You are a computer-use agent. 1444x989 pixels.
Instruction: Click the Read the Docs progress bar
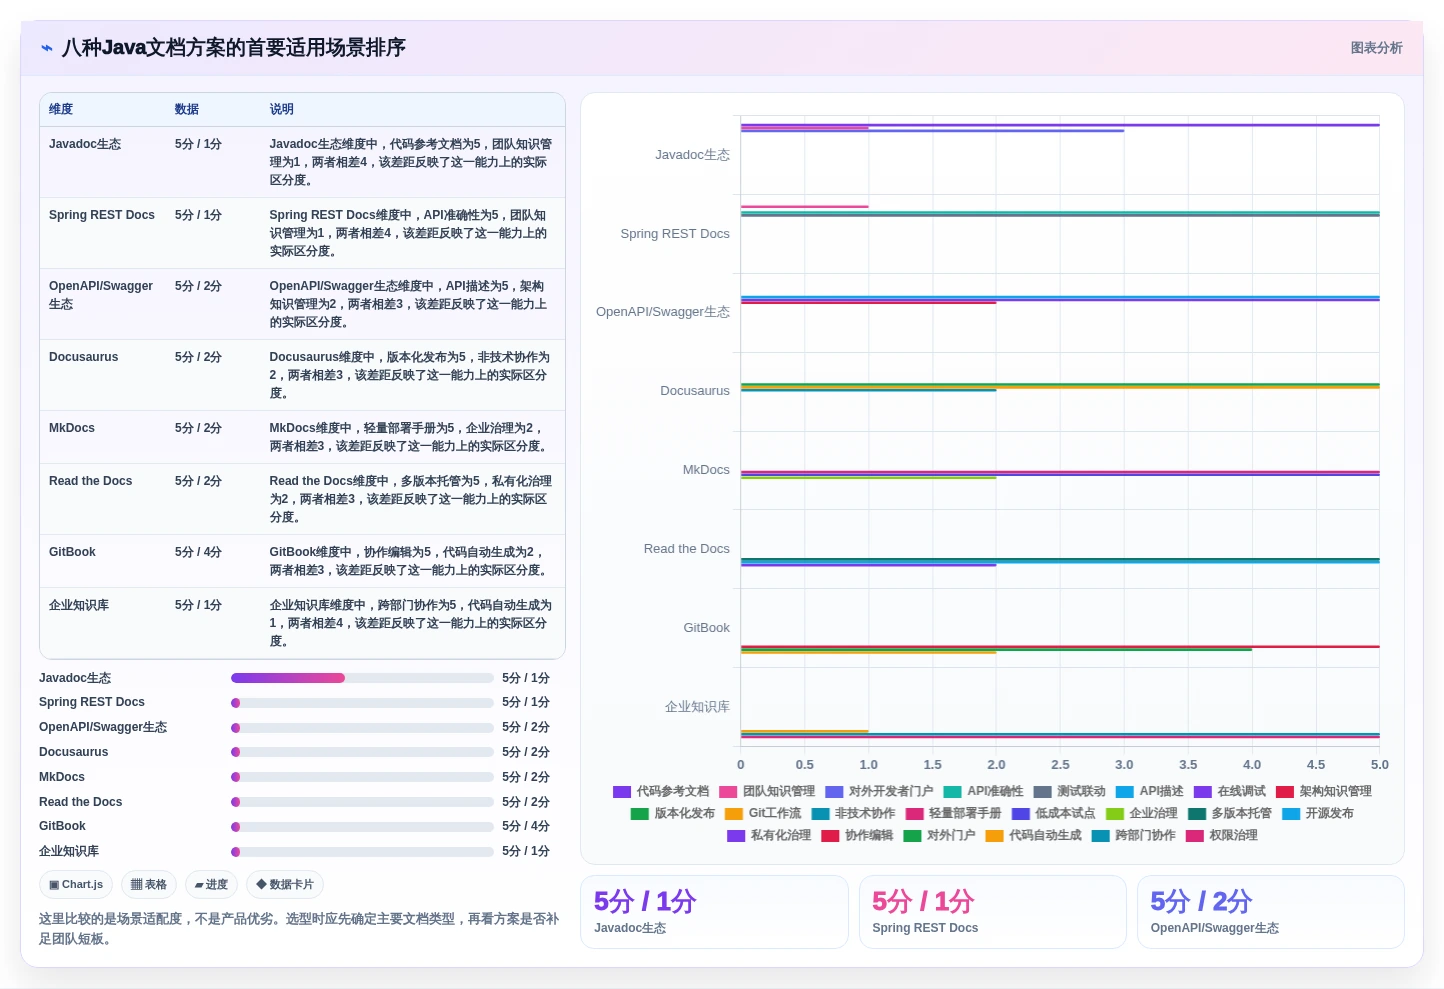click(362, 802)
